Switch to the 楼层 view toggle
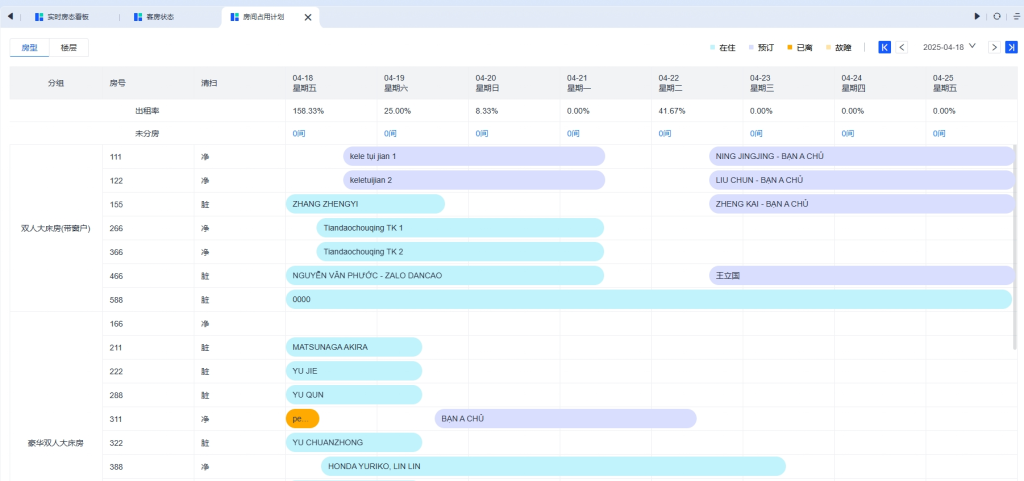Viewport: 1024px width, 481px height. (x=68, y=47)
